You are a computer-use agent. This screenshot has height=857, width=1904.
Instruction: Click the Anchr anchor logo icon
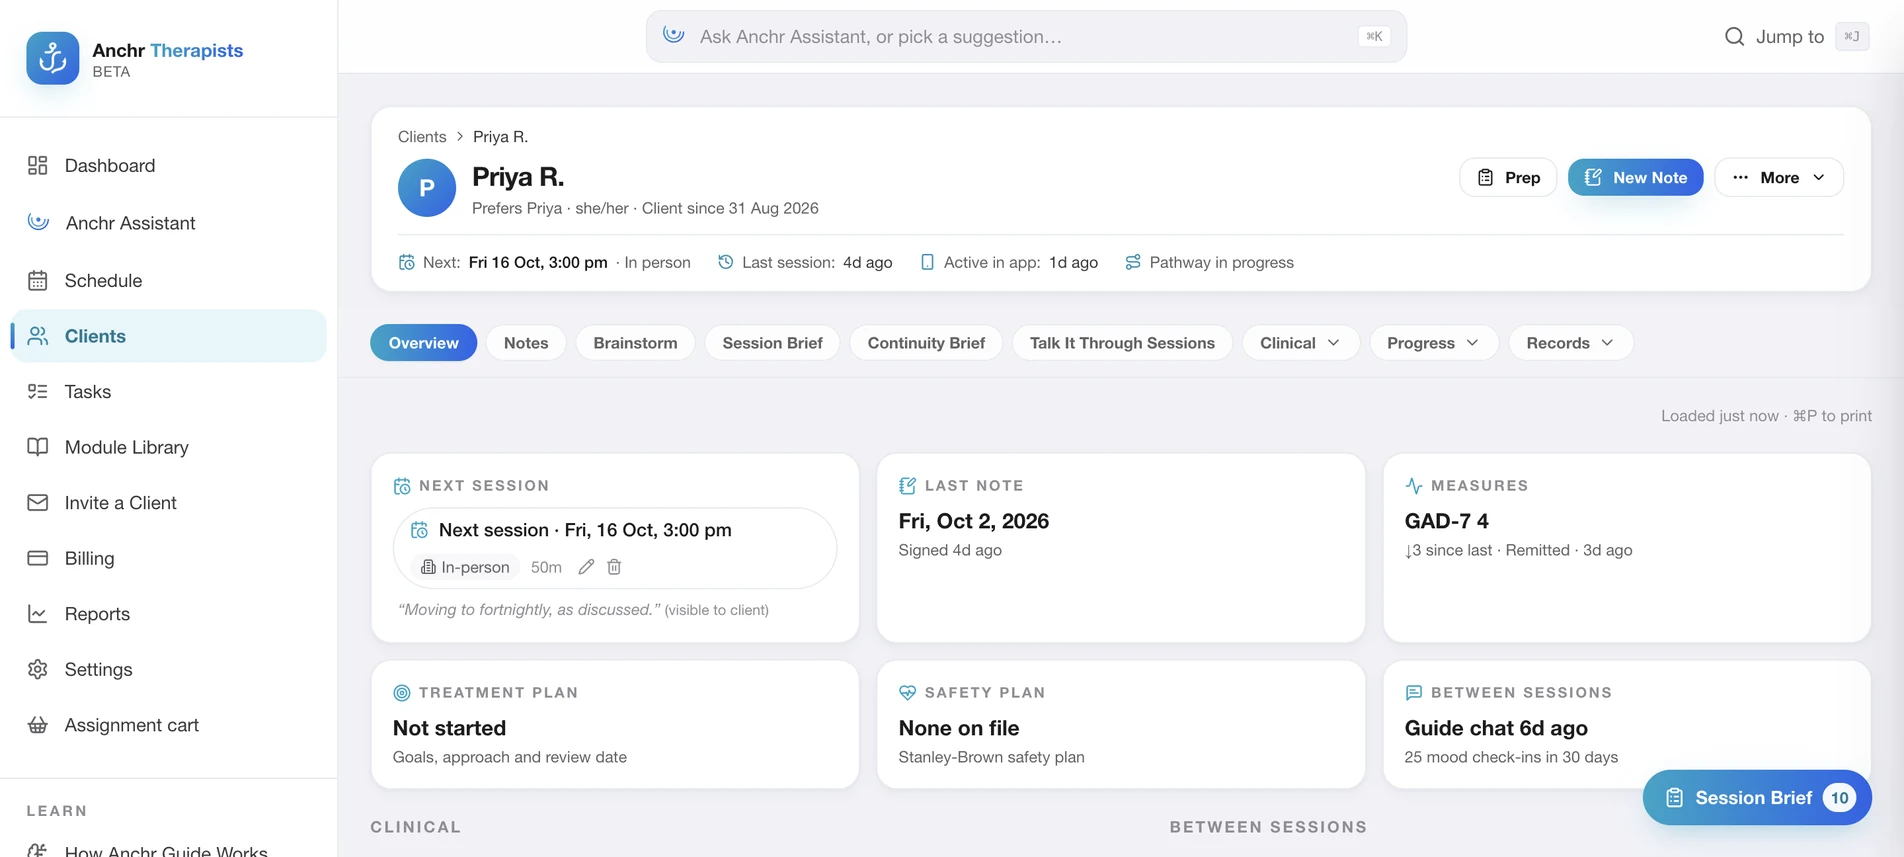(x=53, y=58)
